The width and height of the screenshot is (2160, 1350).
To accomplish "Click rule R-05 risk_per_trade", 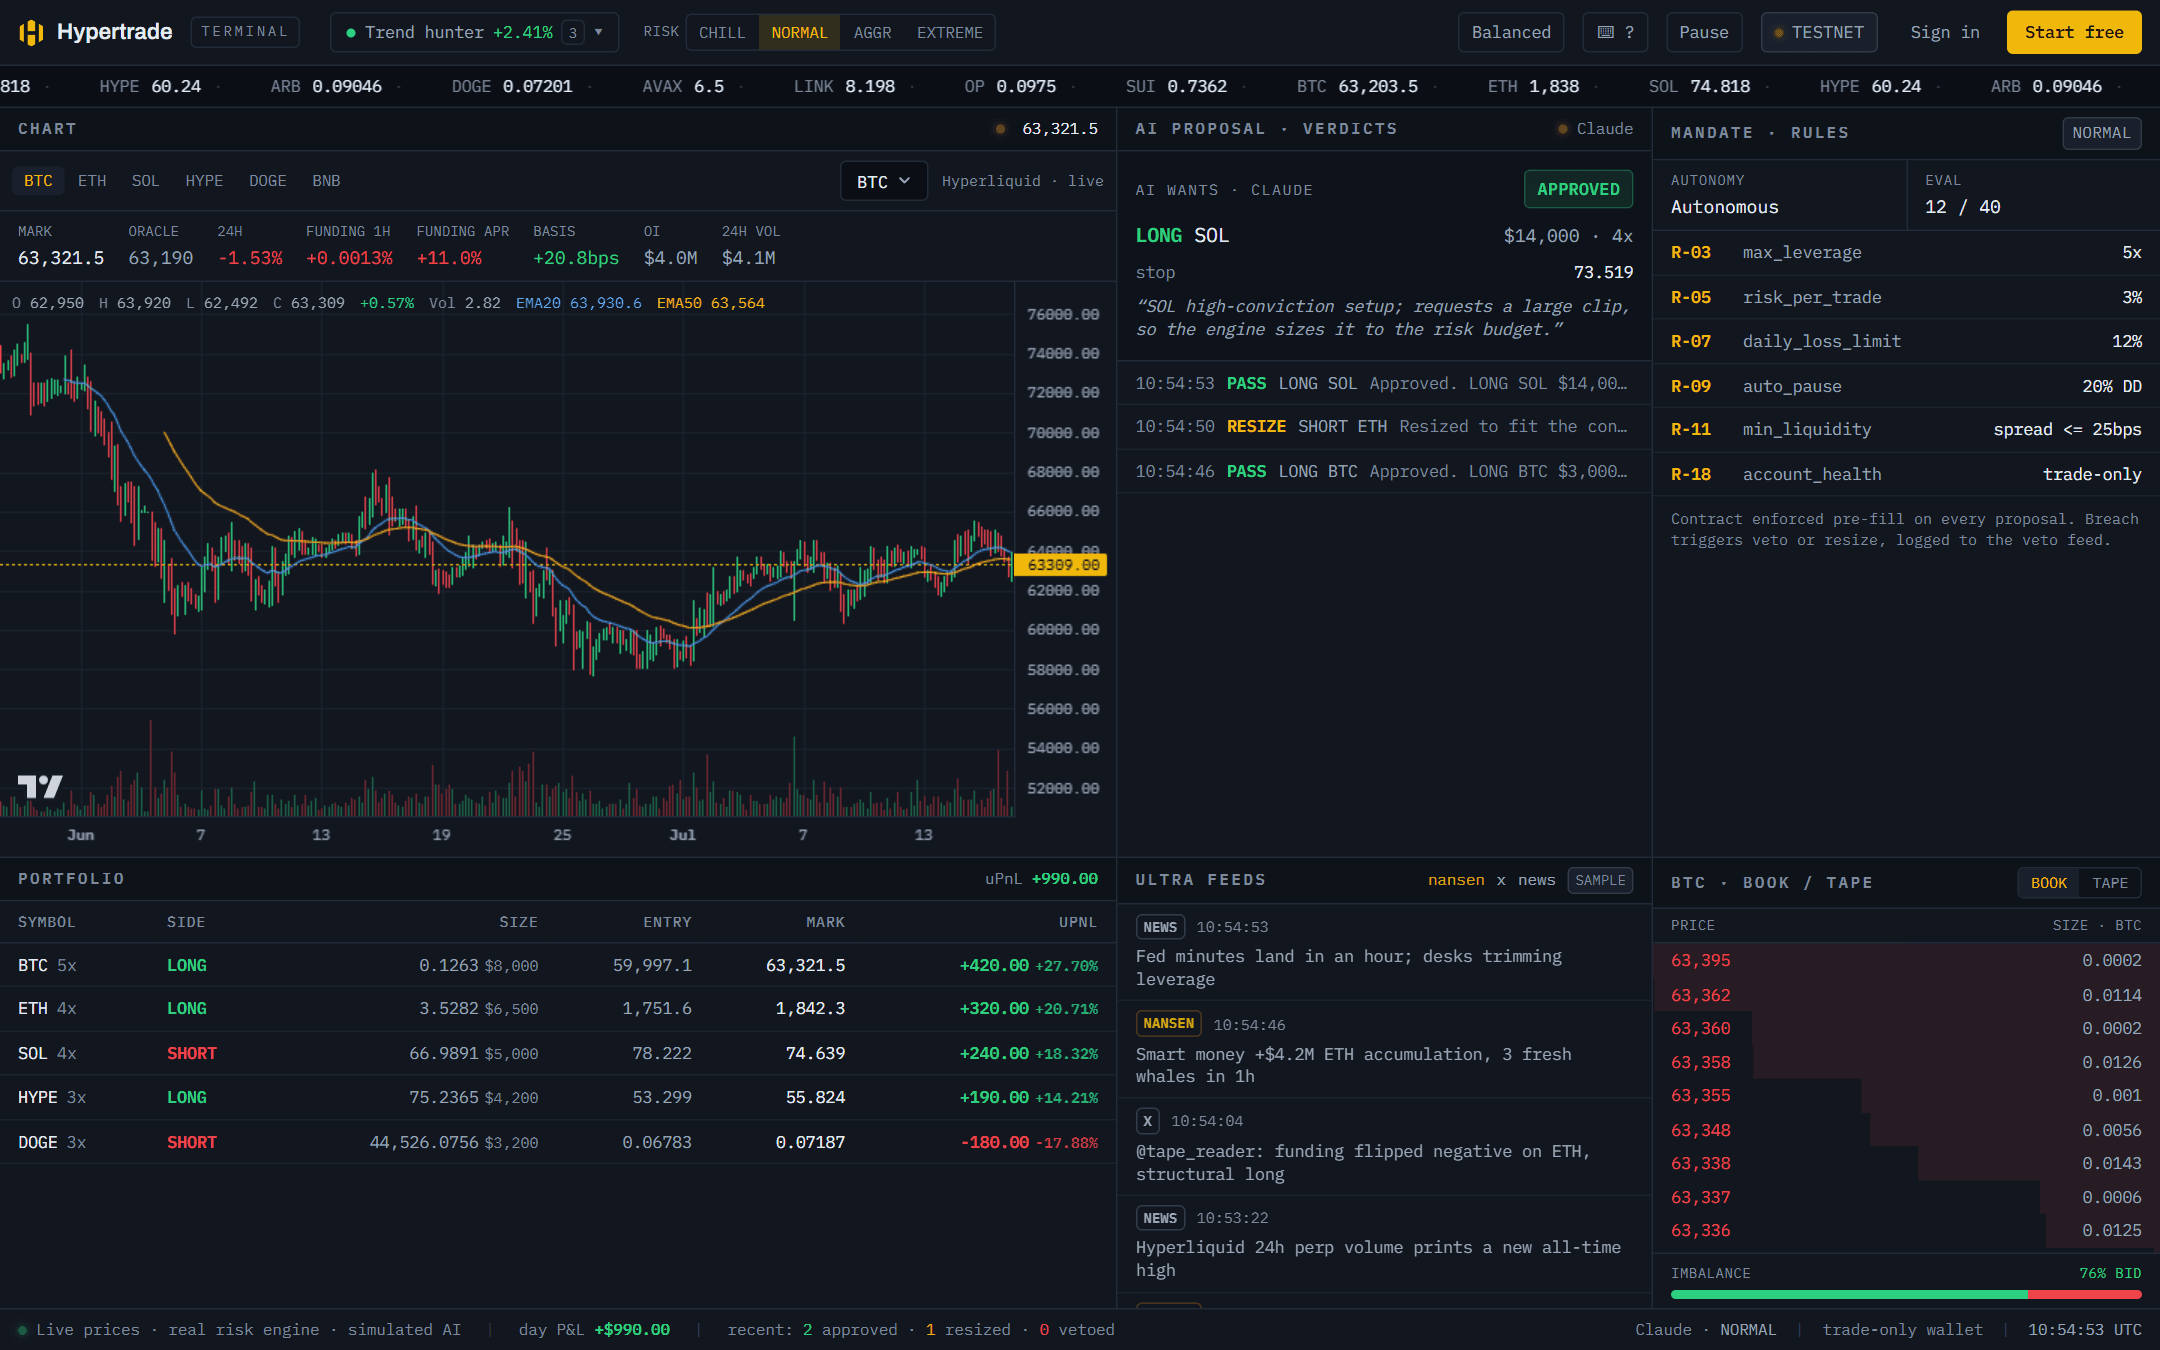I will tap(1906, 298).
